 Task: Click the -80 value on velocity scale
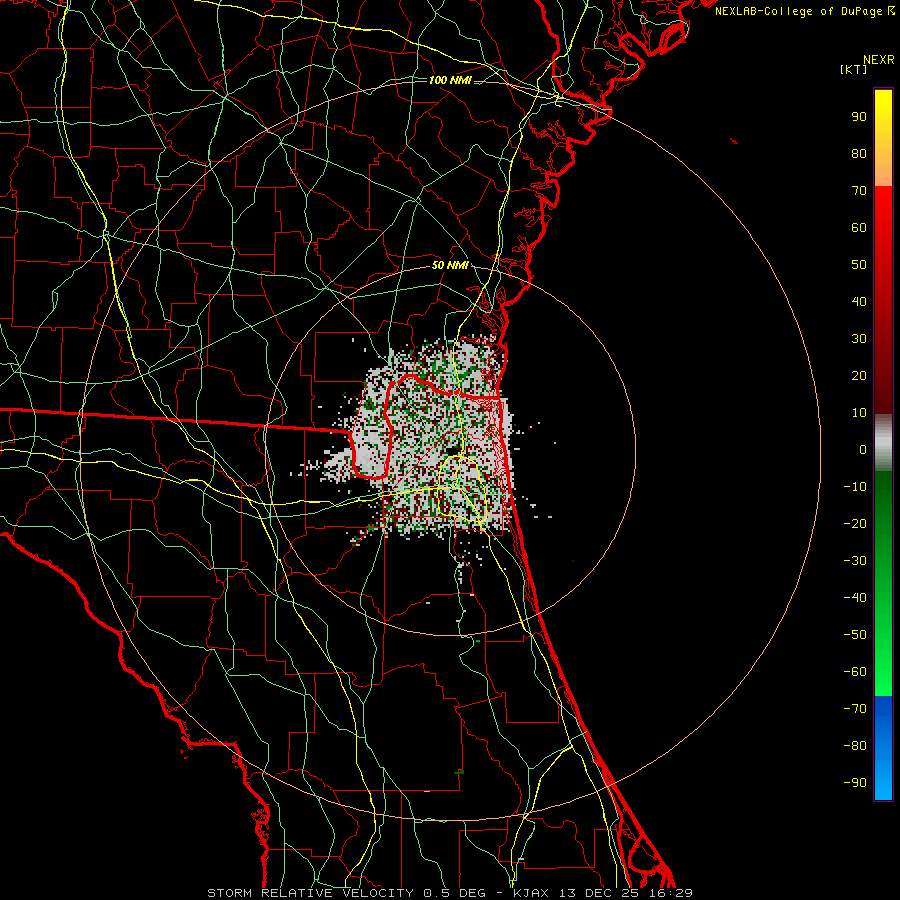(855, 746)
